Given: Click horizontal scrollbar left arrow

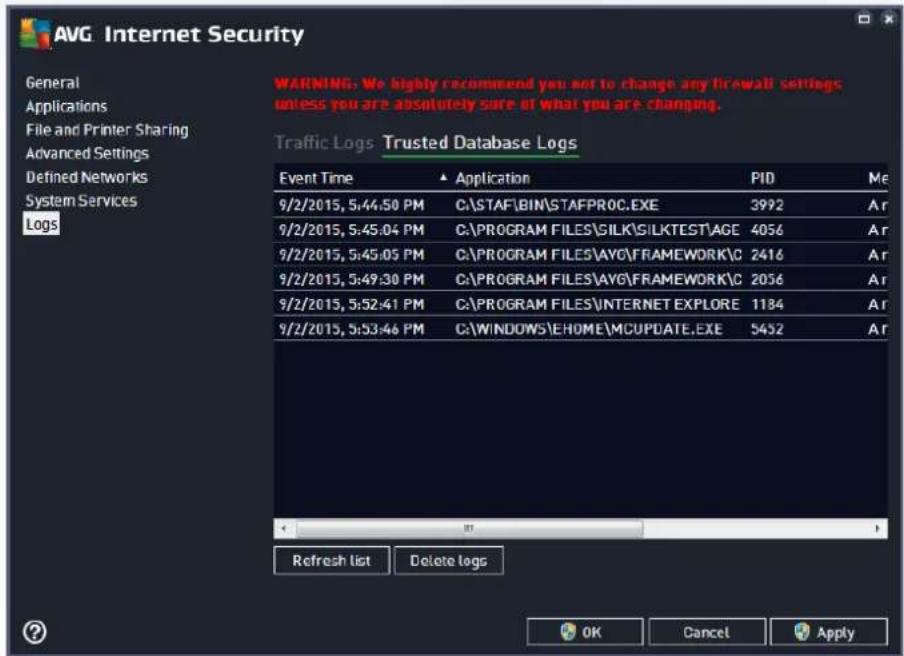Looking at the screenshot, I should coord(284,528).
